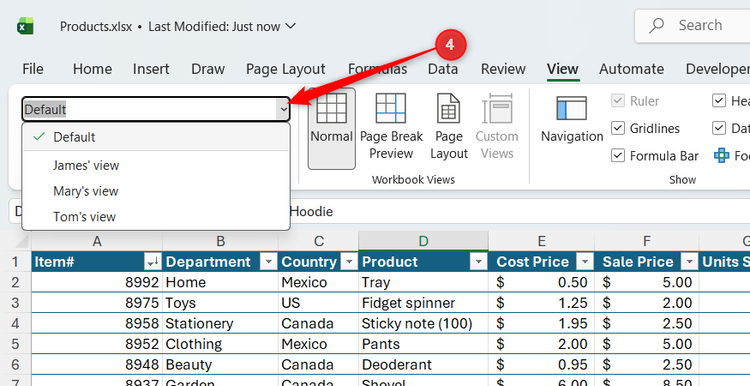The width and height of the screenshot is (750, 386).
Task: Toggle the Gridlines checkbox
Action: click(x=618, y=128)
